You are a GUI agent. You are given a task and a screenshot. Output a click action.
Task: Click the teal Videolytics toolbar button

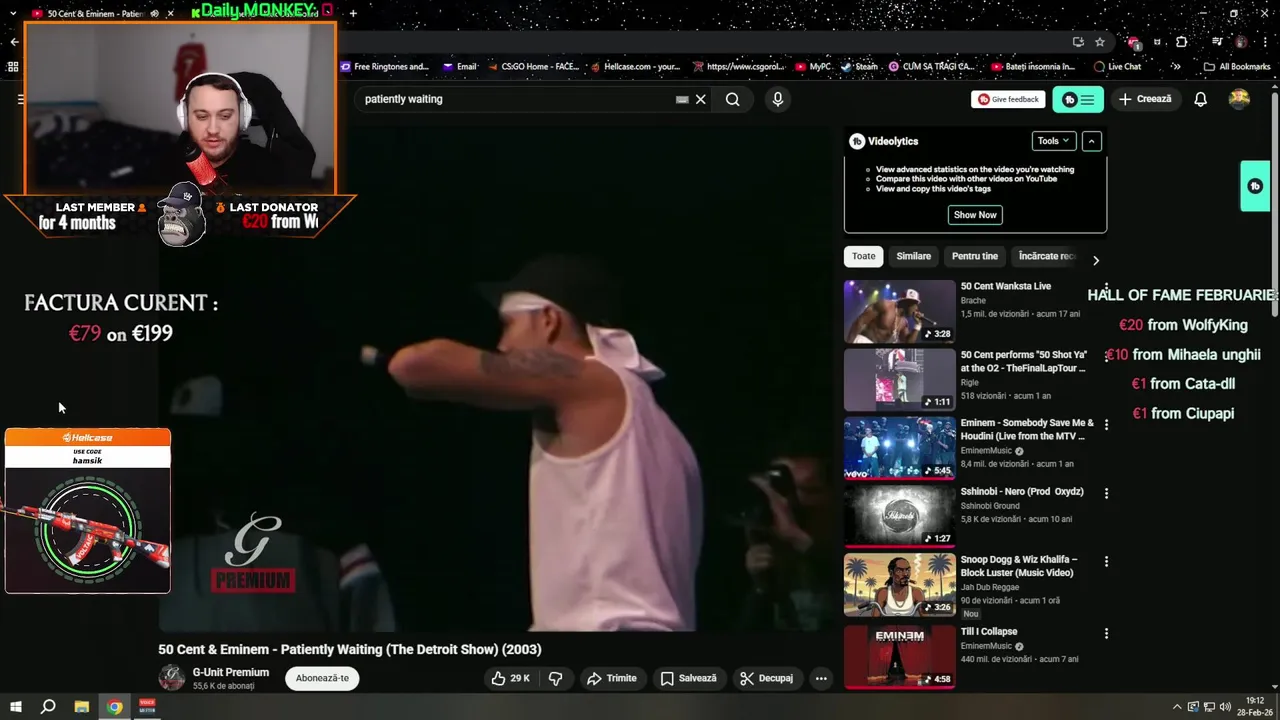(1078, 99)
